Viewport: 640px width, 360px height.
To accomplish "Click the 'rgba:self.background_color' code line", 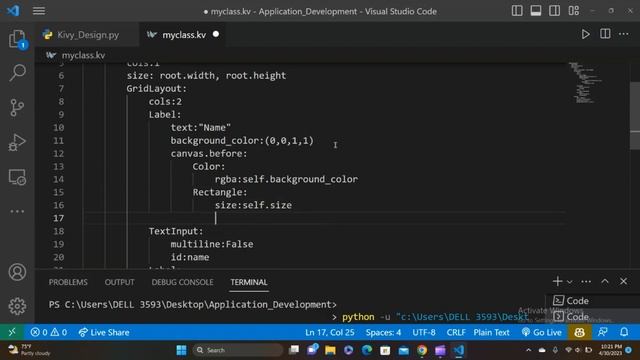I will tap(286, 180).
